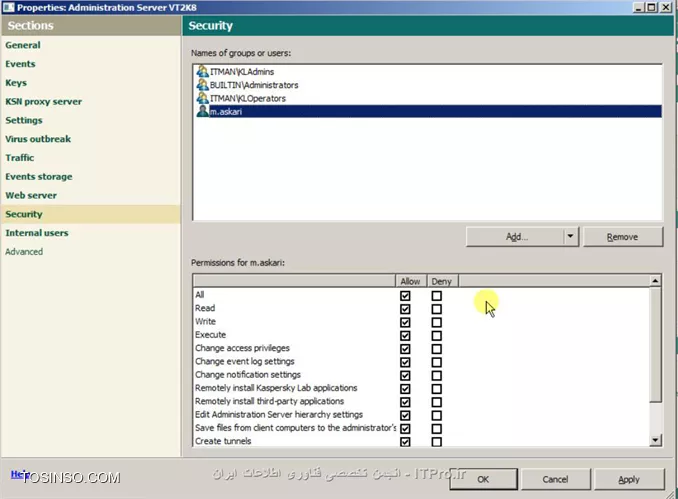Toggle Allow for Change access privileges
This screenshot has height=499, width=678.
click(405, 349)
